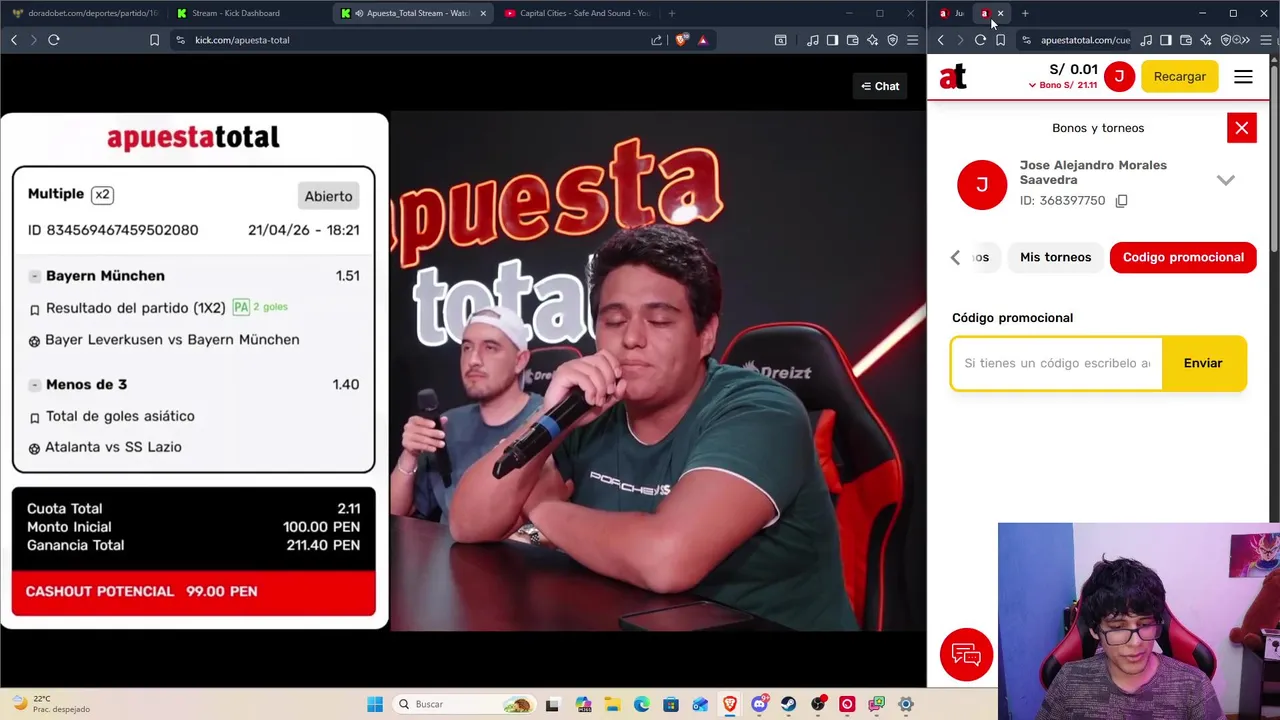Bookmark the kick.com page

(154, 40)
